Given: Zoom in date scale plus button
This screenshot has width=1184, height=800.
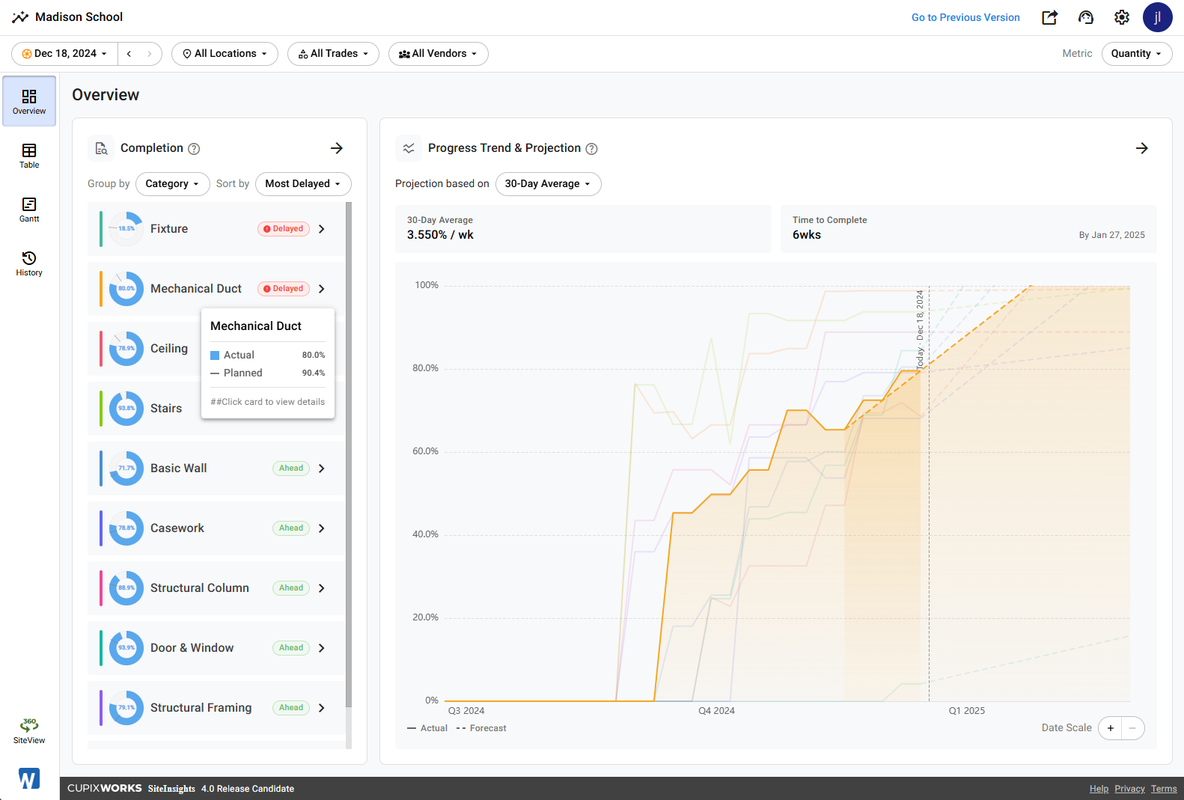Looking at the screenshot, I should (x=1110, y=728).
